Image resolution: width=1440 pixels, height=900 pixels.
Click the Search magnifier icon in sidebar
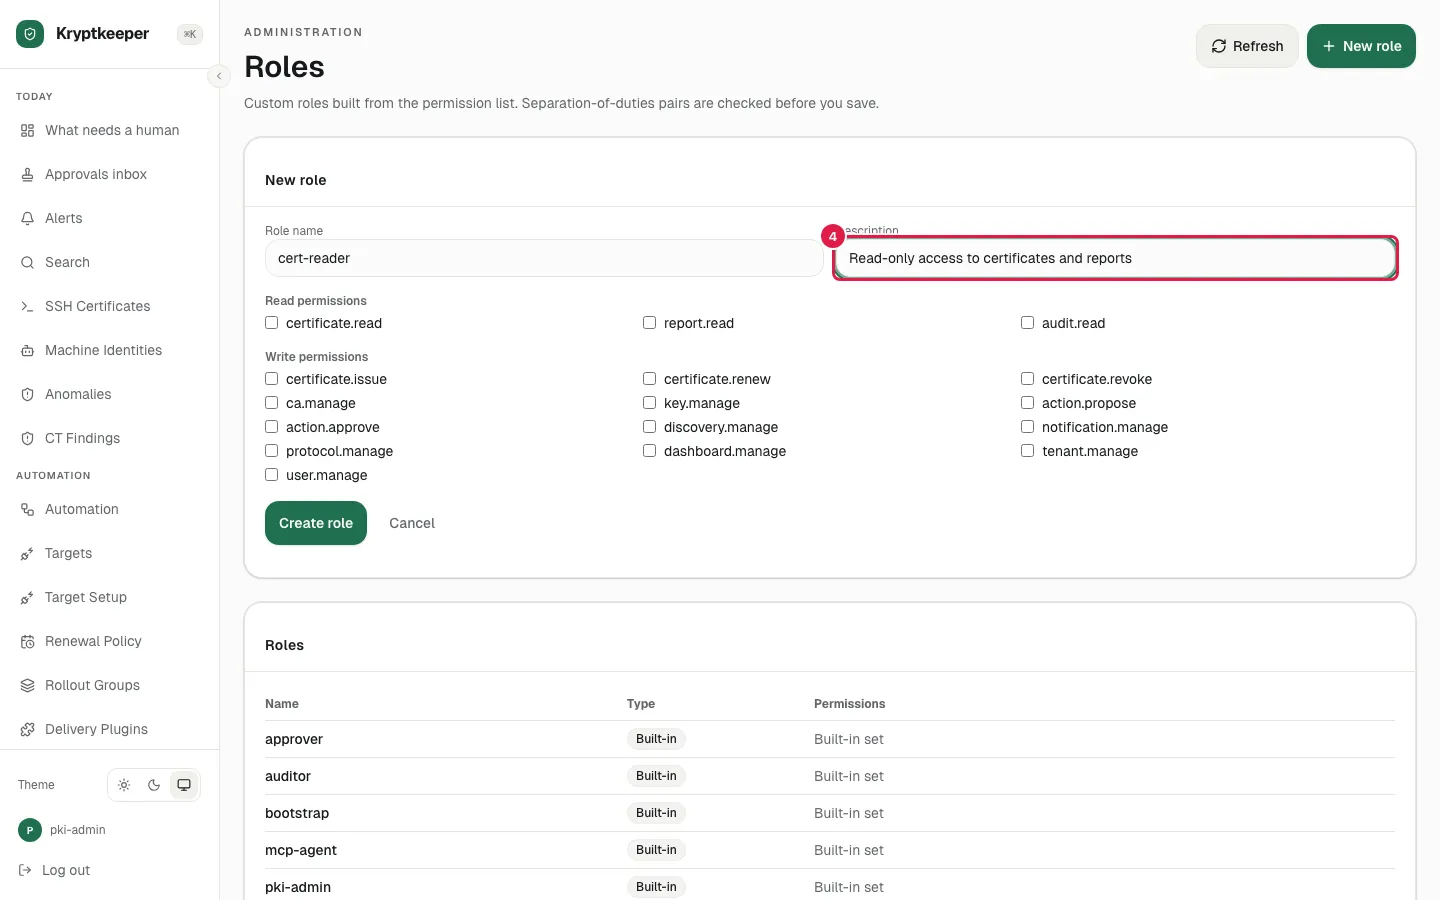click(x=27, y=262)
